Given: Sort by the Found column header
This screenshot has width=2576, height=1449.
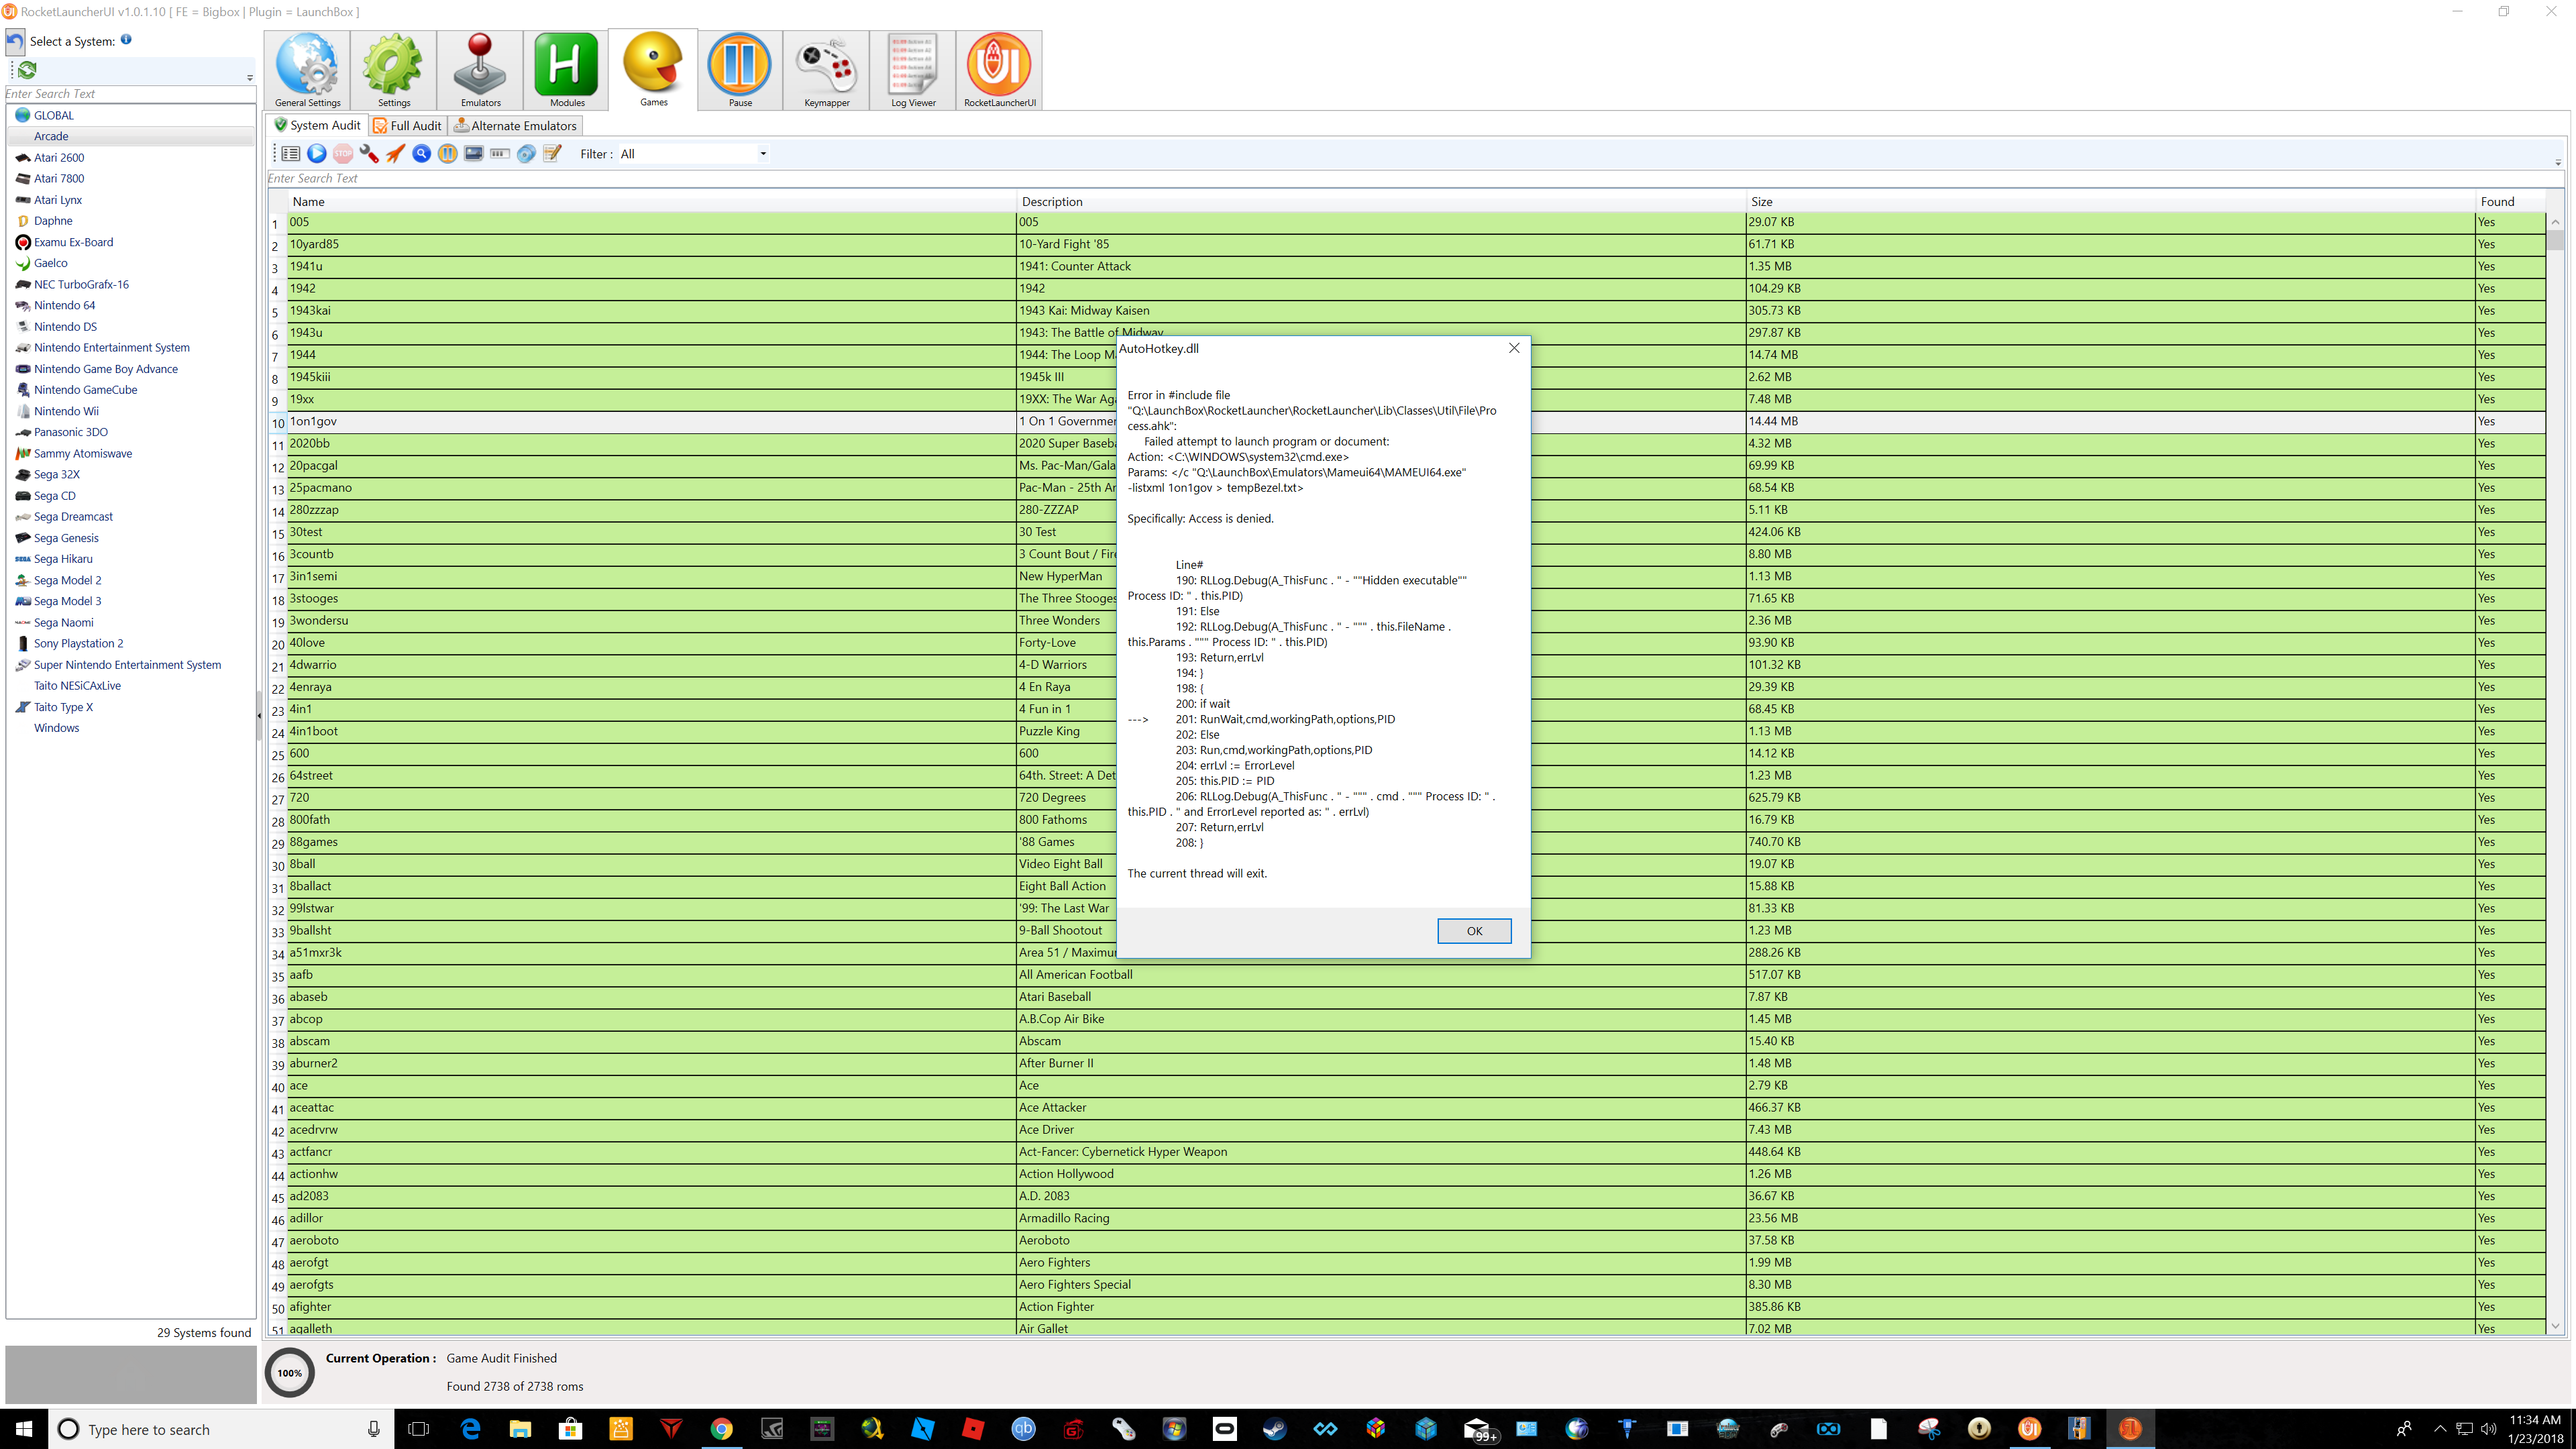Looking at the screenshot, I should [2511, 201].
